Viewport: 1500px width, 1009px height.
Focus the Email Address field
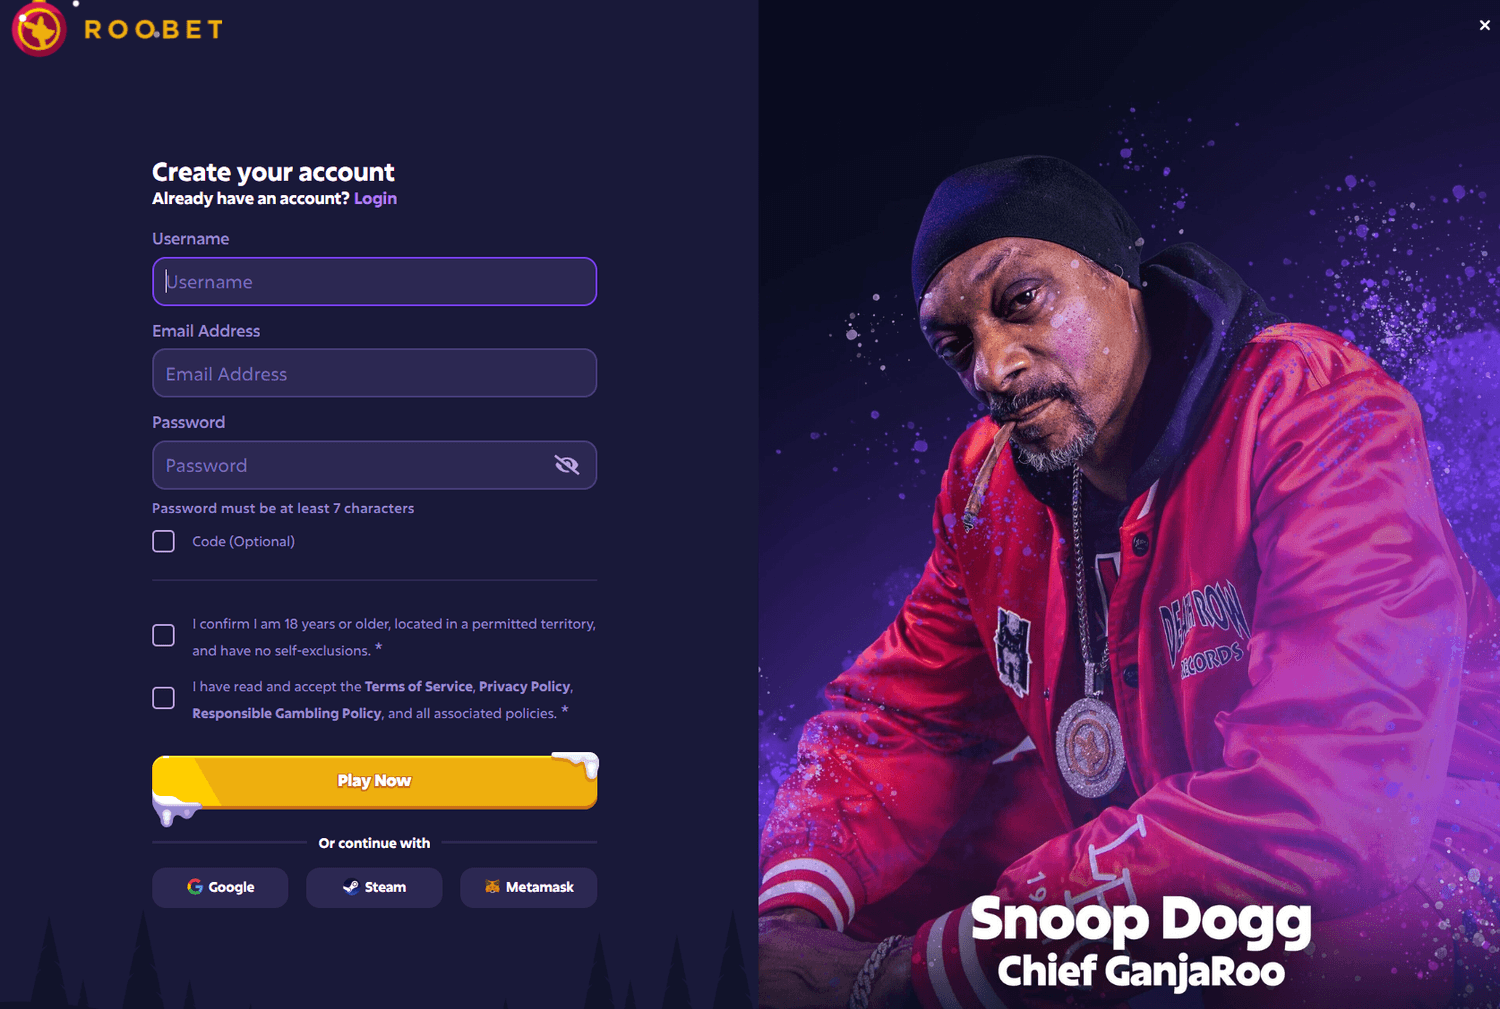(x=375, y=373)
